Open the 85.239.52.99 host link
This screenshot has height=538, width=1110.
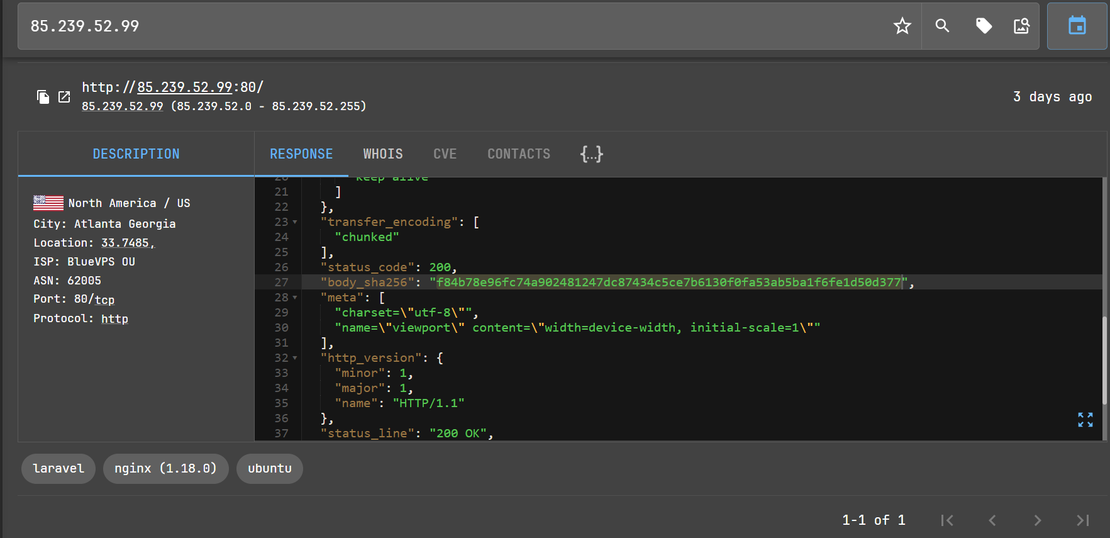185,87
